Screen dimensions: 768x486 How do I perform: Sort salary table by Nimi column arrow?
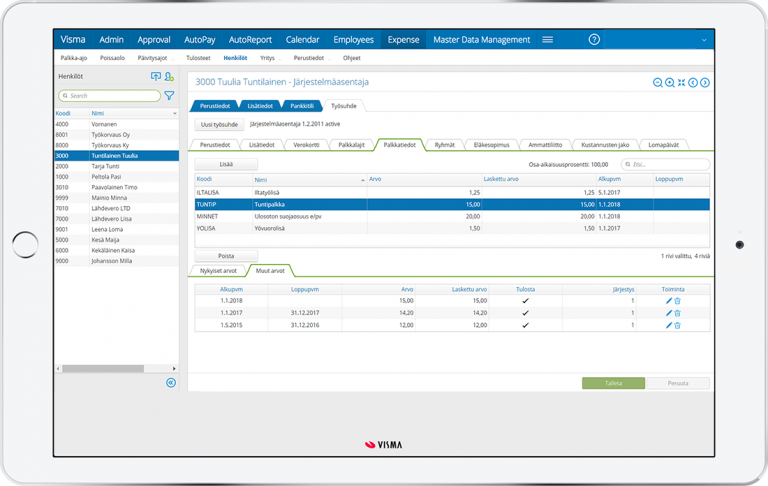pyautogui.click(x=362, y=180)
